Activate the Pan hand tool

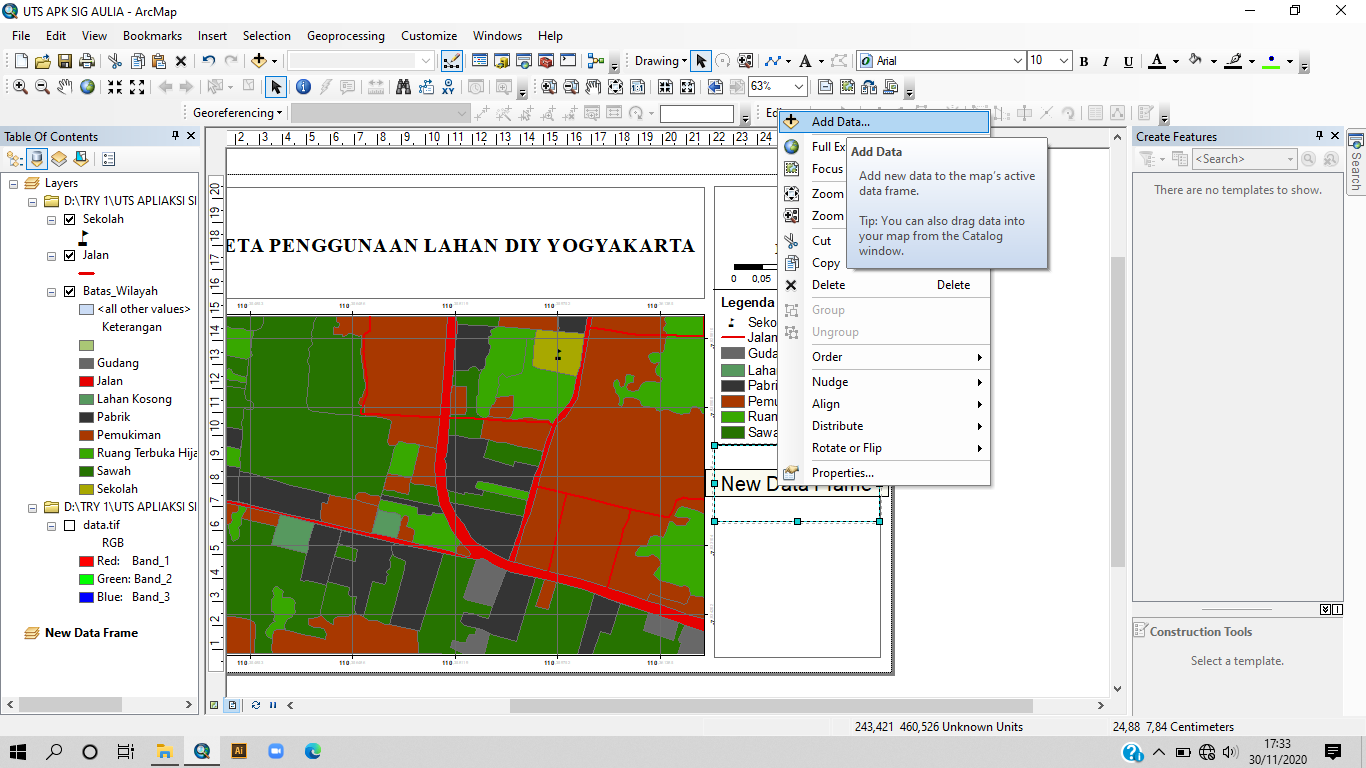coord(65,87)
